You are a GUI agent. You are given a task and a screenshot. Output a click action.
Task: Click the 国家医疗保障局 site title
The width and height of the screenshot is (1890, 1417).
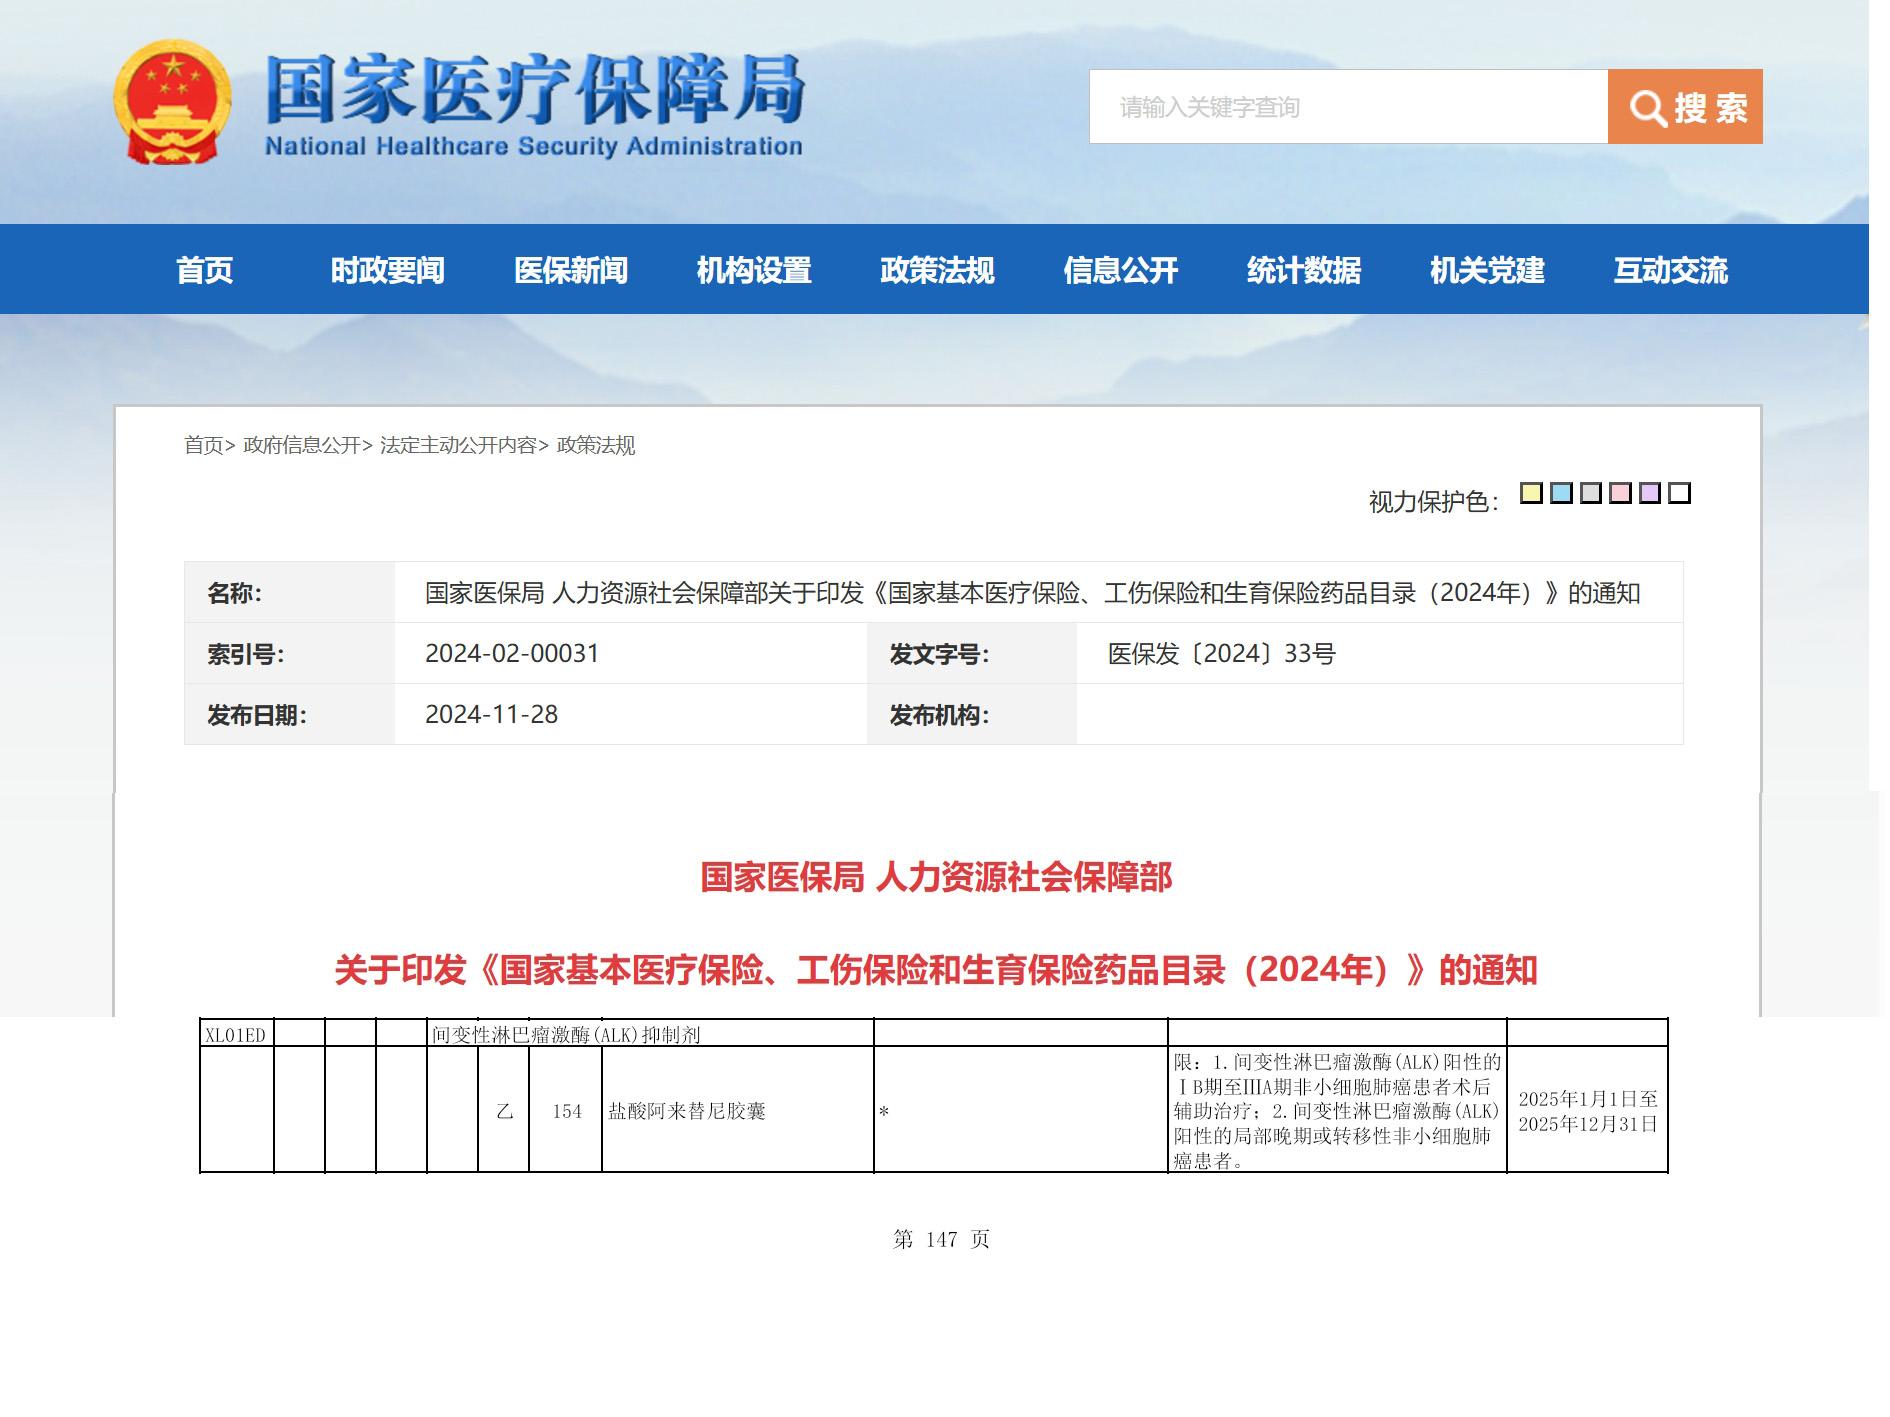(534, 89)
